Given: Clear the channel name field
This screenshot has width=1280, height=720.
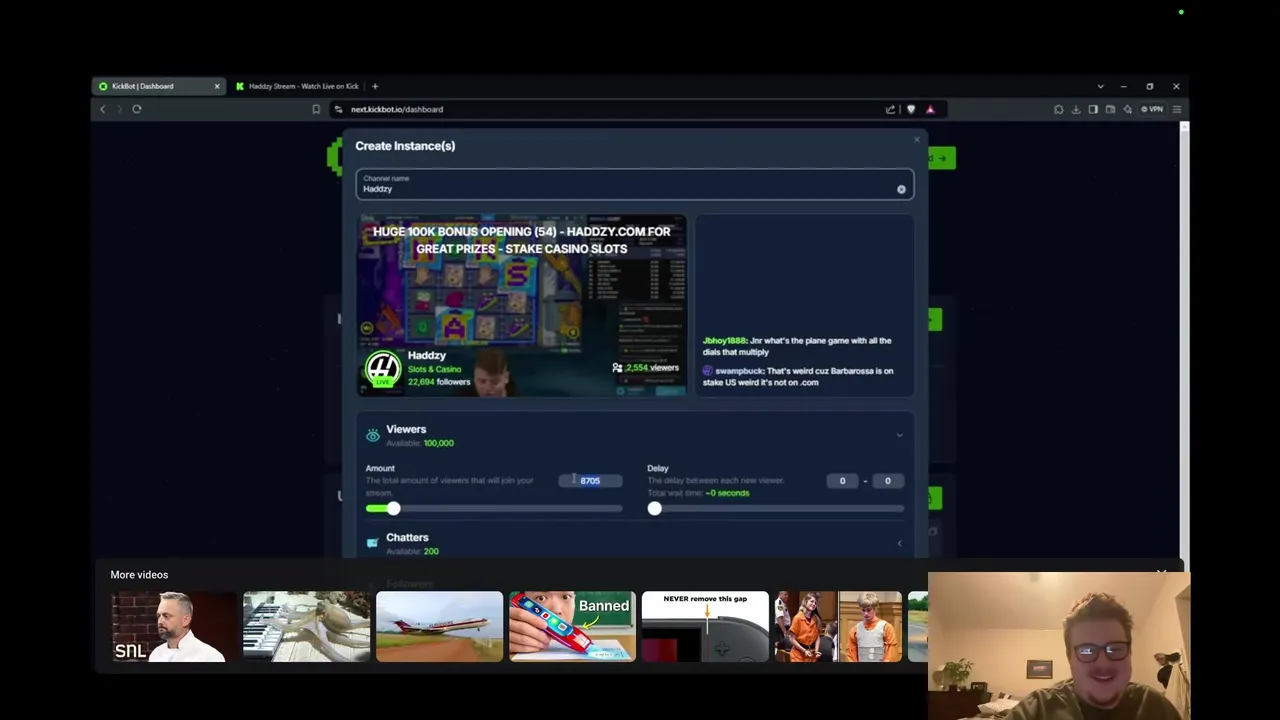Looking at the screenshot, I should [x=901, y=189].
